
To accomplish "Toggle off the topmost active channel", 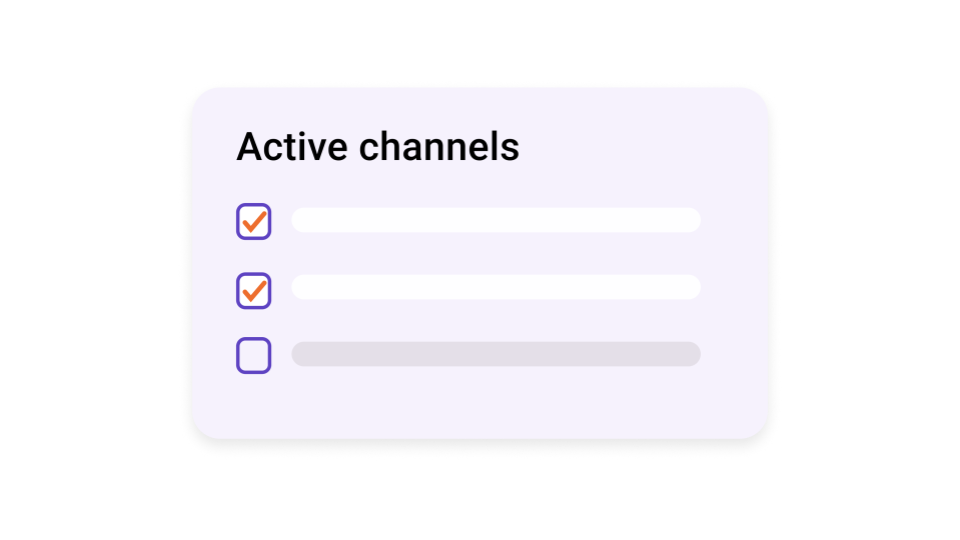I will pyautogui.click(x=254, y=221).
